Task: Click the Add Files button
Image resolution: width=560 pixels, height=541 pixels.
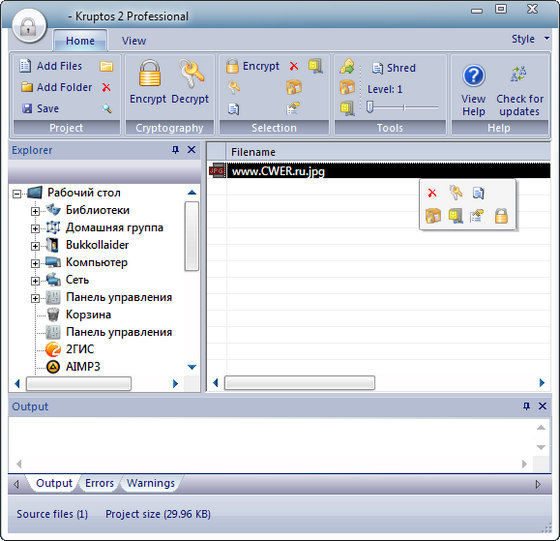Action: click(x=51, y=66)
